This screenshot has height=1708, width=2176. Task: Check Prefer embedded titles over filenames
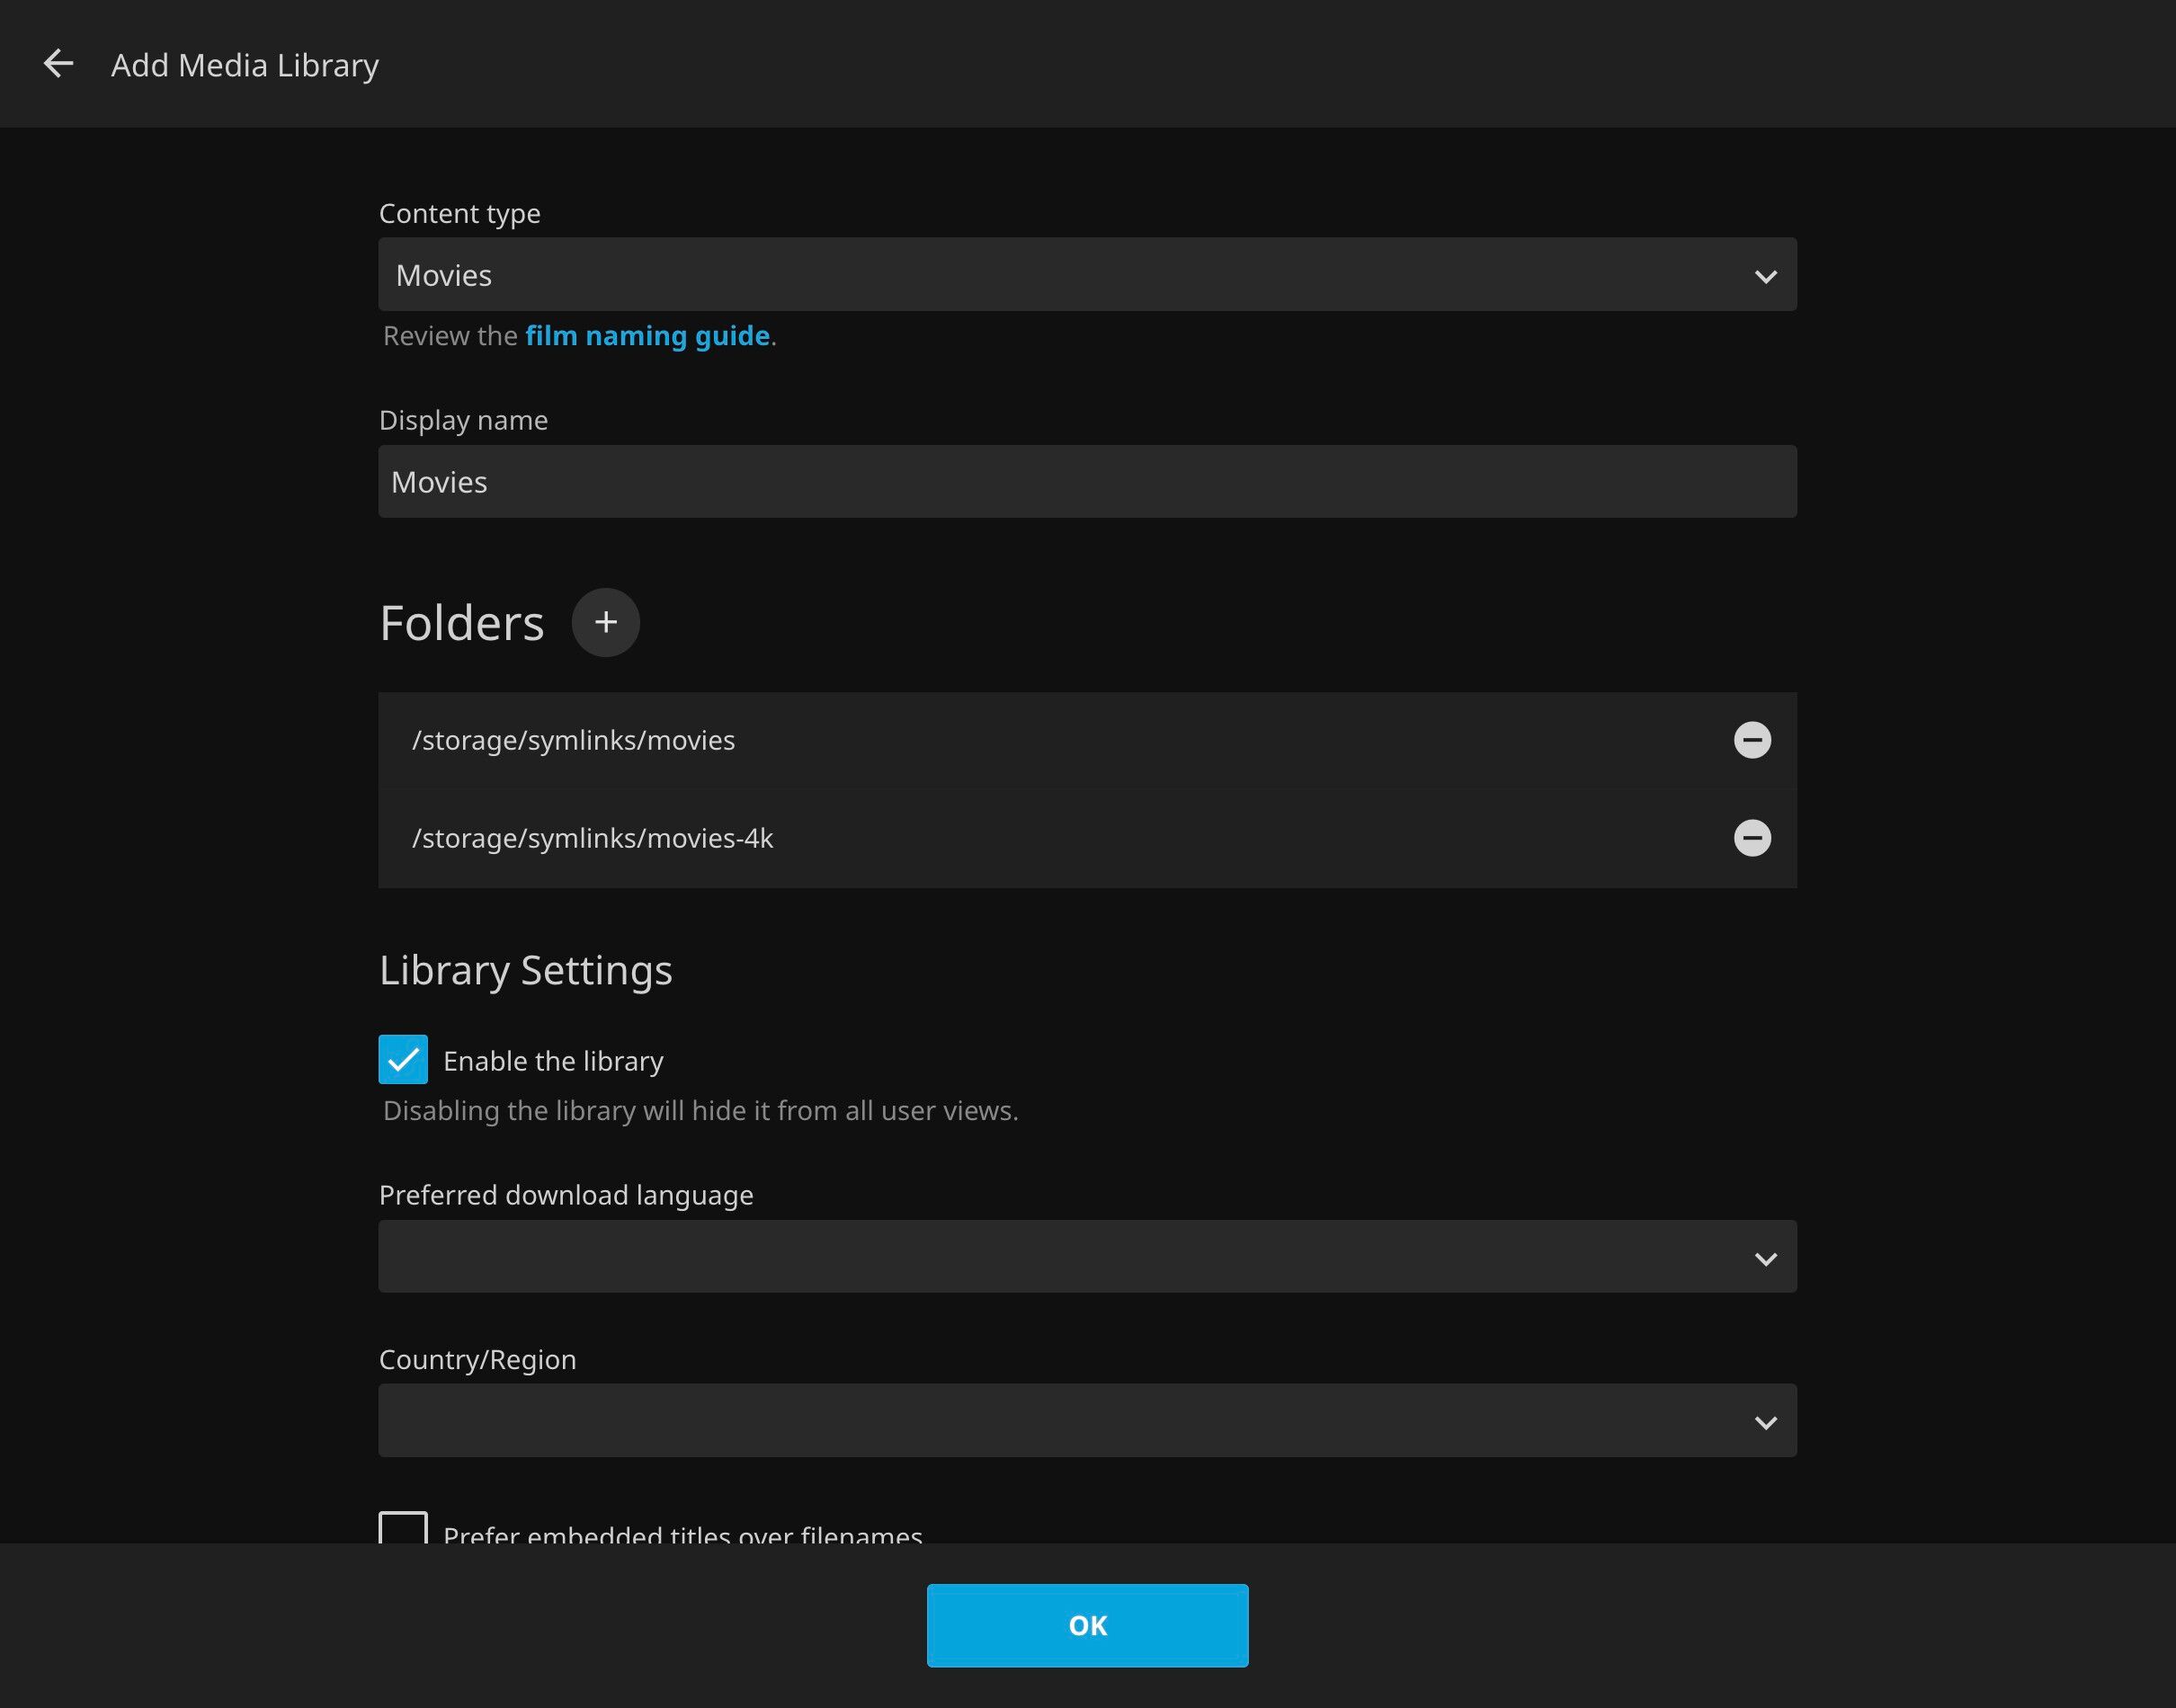403,1528
